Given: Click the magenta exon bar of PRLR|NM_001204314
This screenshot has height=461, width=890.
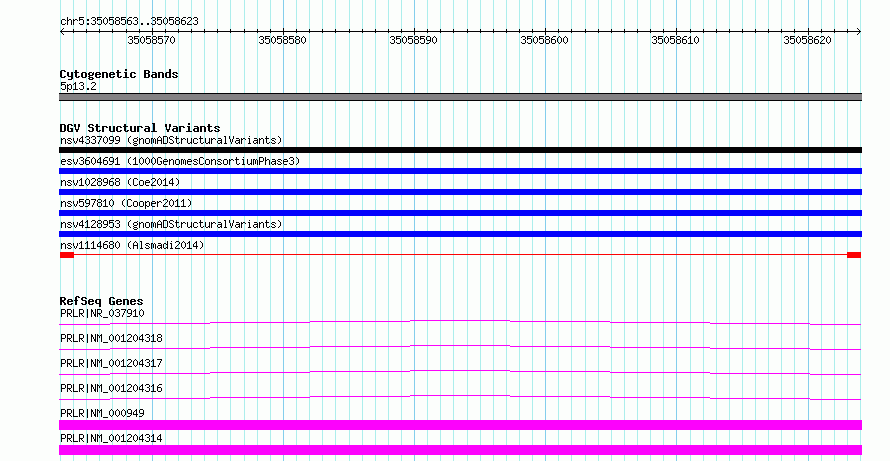Looking at the screenshot, I should coord(460,450).
